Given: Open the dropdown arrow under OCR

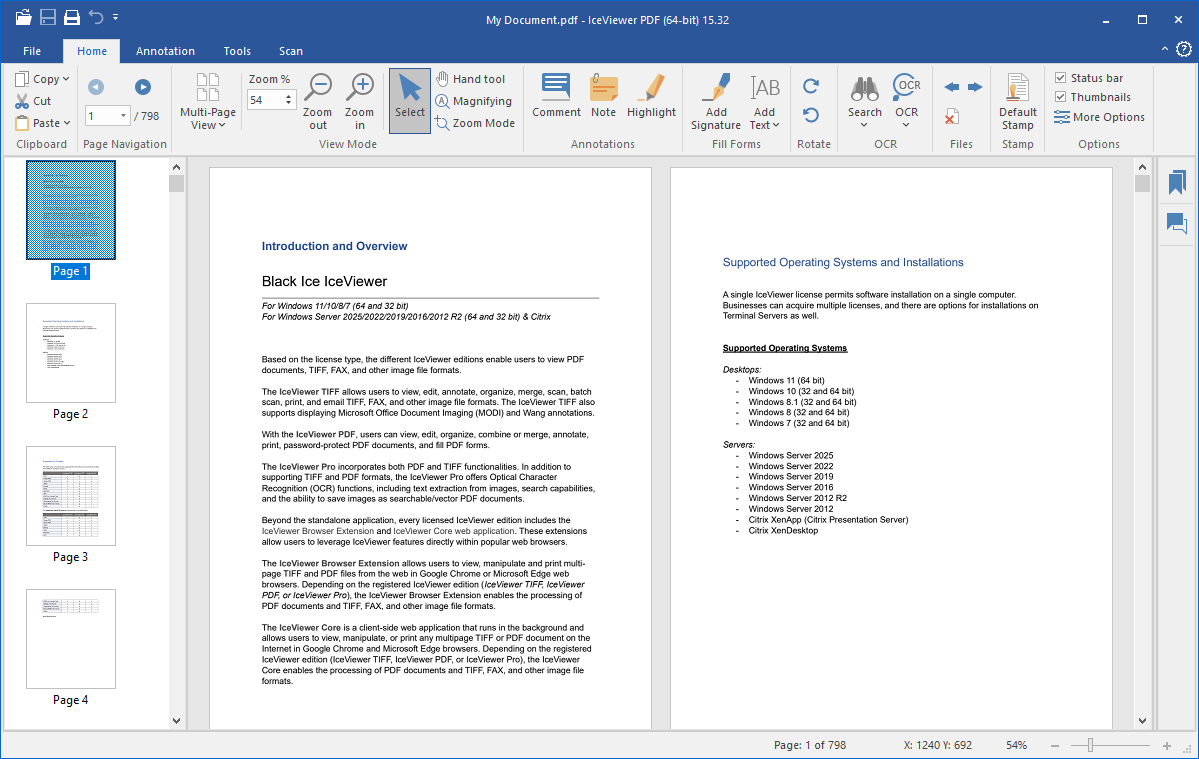Looking at the screenshot, I should [x=907, y=125].
